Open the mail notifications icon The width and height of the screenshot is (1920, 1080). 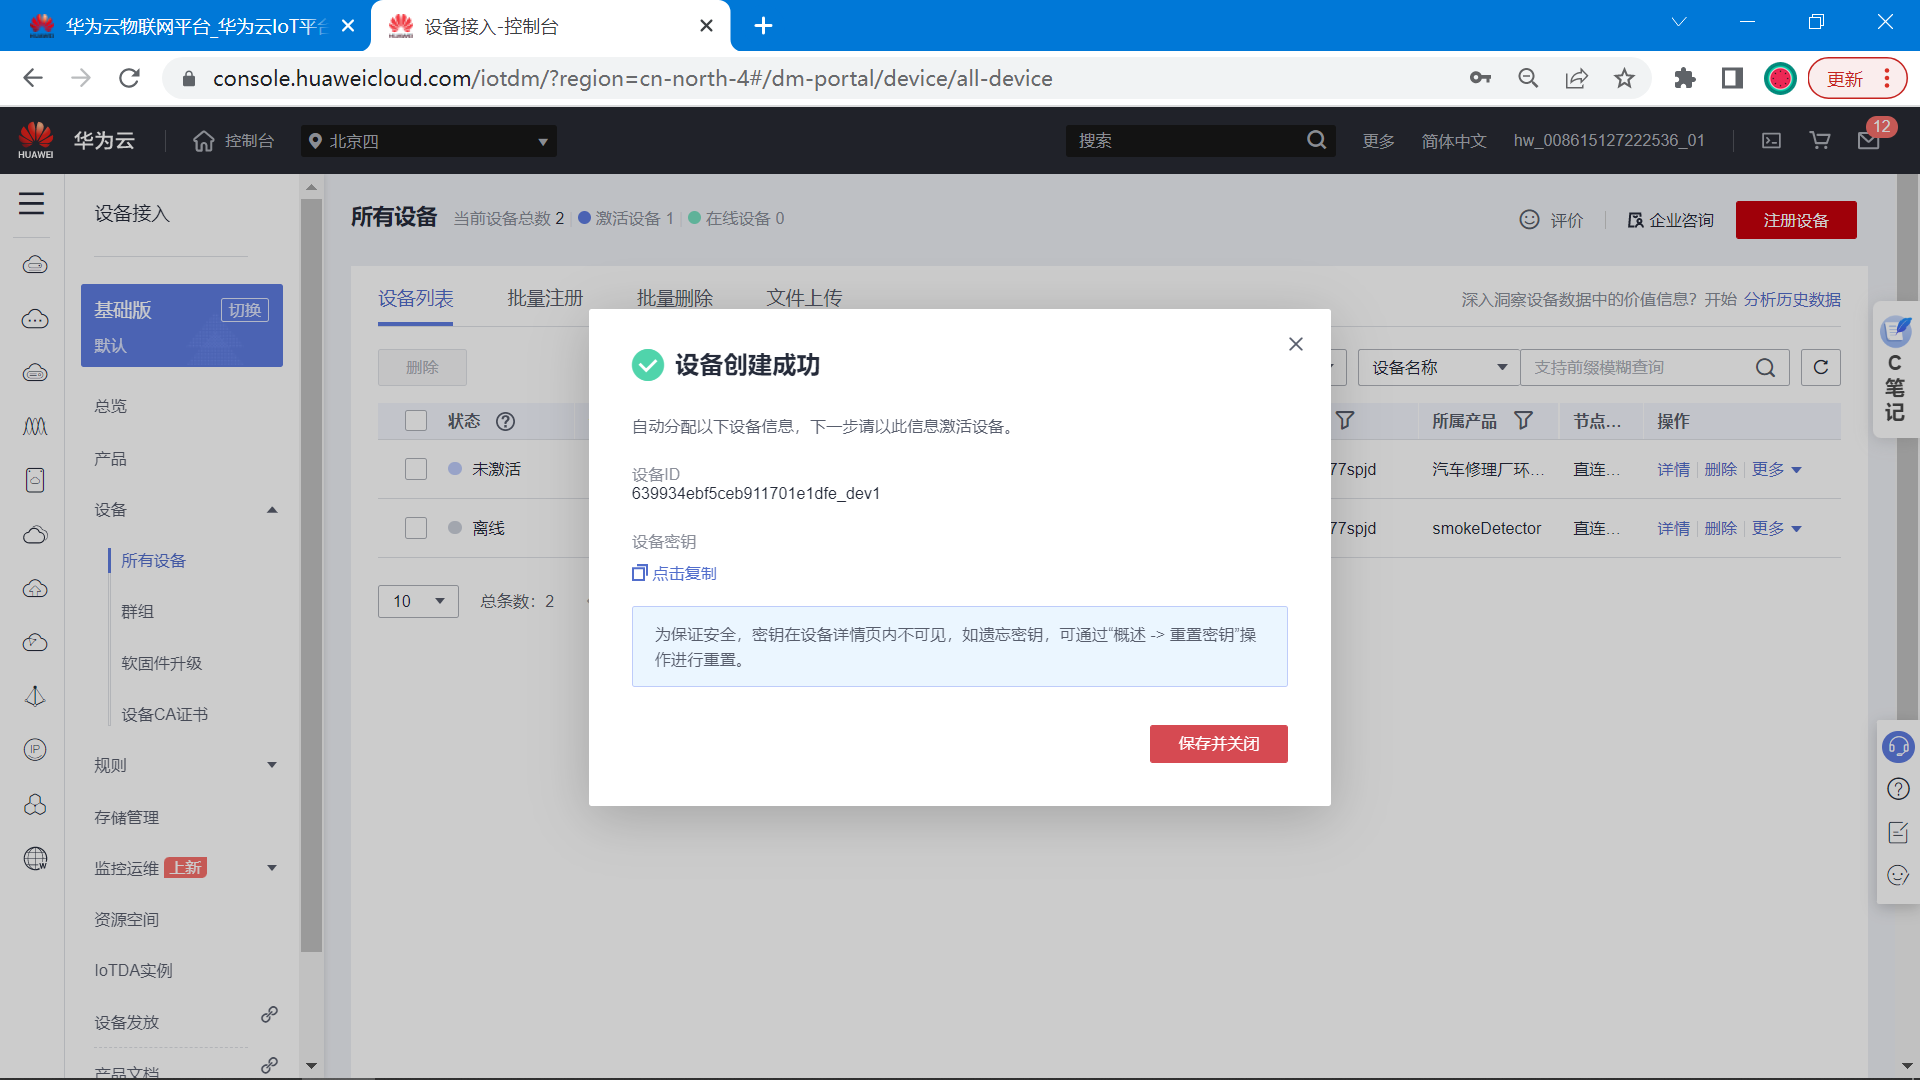click(x=1868, y=141)
